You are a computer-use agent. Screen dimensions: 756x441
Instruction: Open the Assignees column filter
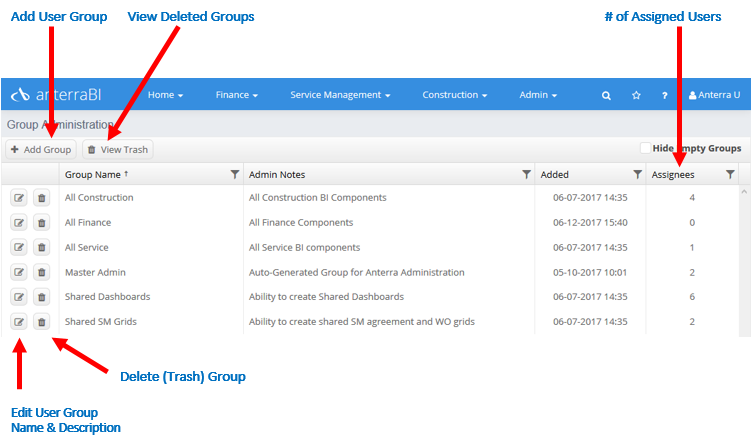click(x=730, y=174)
